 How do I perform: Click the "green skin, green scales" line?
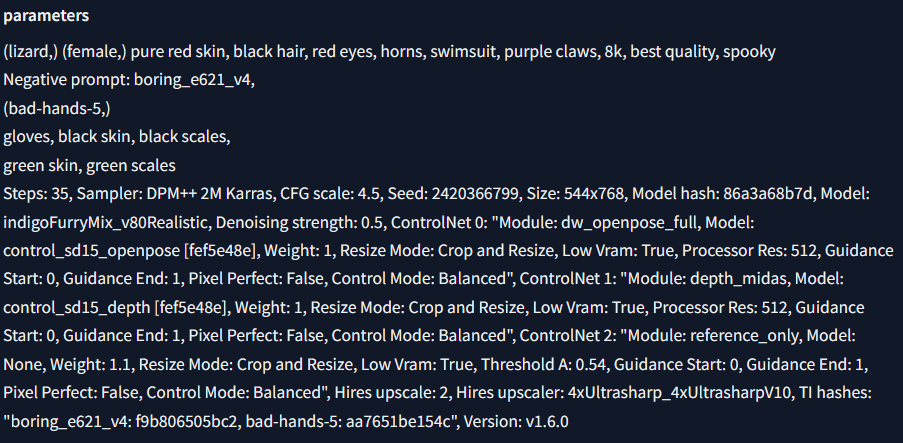tap(89, 166)
